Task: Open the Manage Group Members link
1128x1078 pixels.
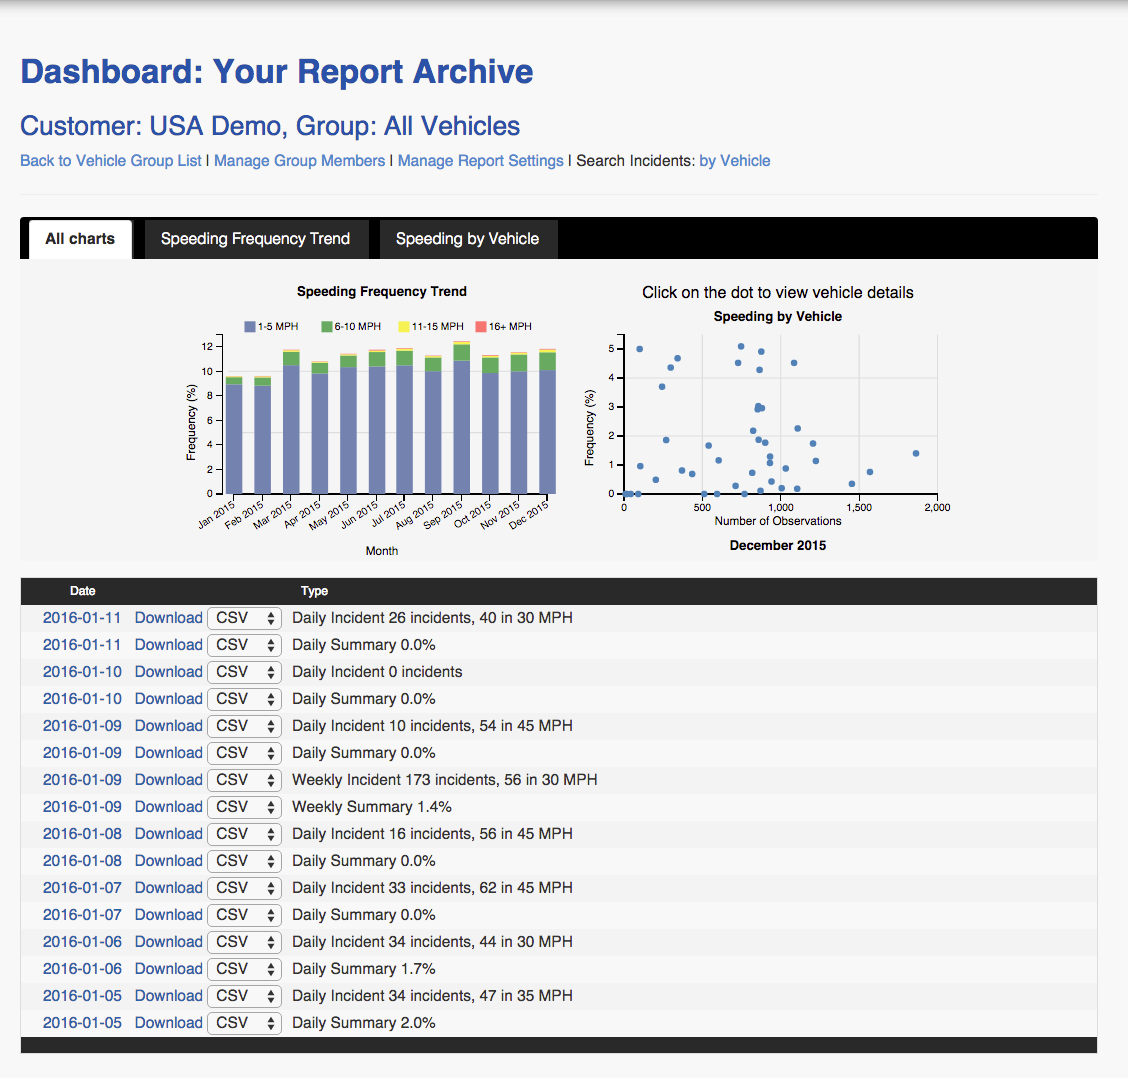Action: pos(299,161)
